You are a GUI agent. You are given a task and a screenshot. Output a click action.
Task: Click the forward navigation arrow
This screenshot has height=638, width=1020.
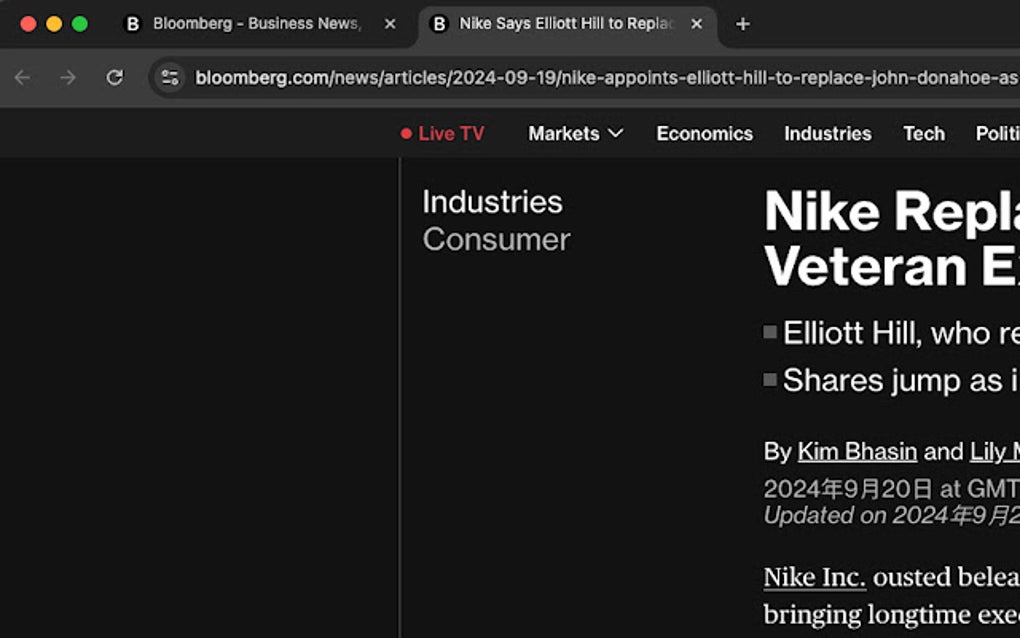click(67, 77)
